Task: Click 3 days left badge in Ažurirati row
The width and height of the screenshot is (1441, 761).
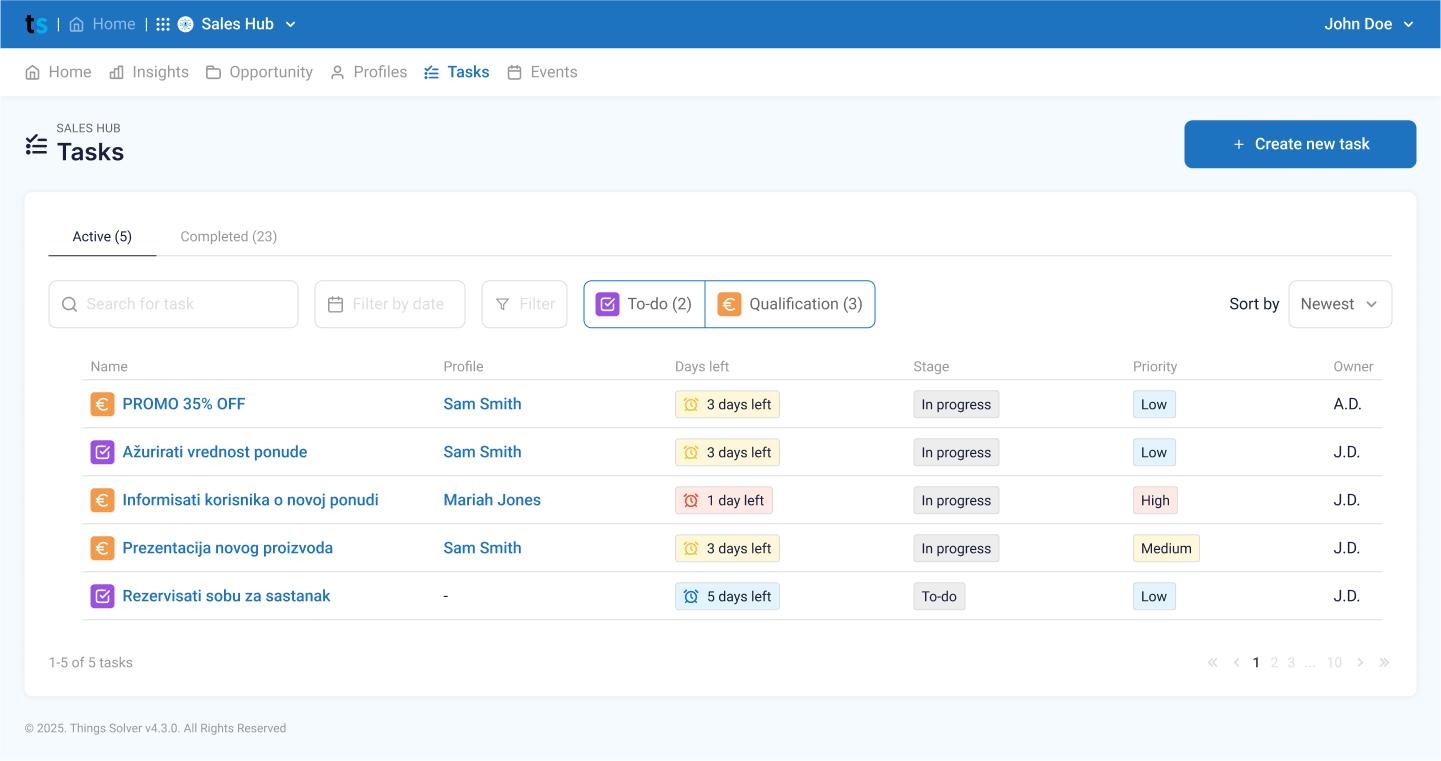Action: coord(727,452)
